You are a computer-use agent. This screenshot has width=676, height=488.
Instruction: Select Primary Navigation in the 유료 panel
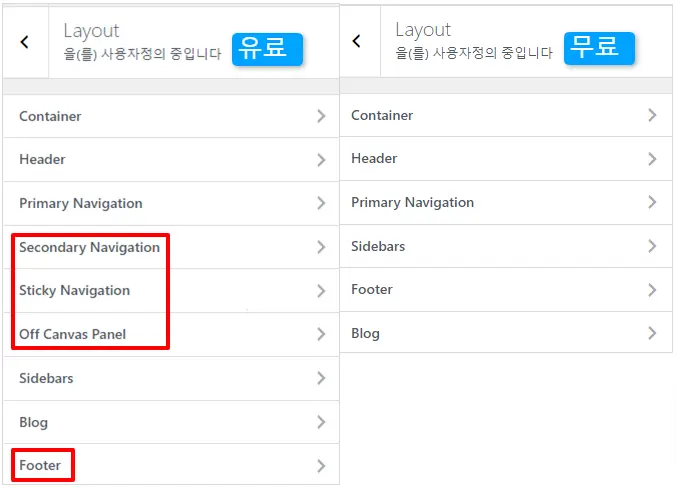[80, 203]
